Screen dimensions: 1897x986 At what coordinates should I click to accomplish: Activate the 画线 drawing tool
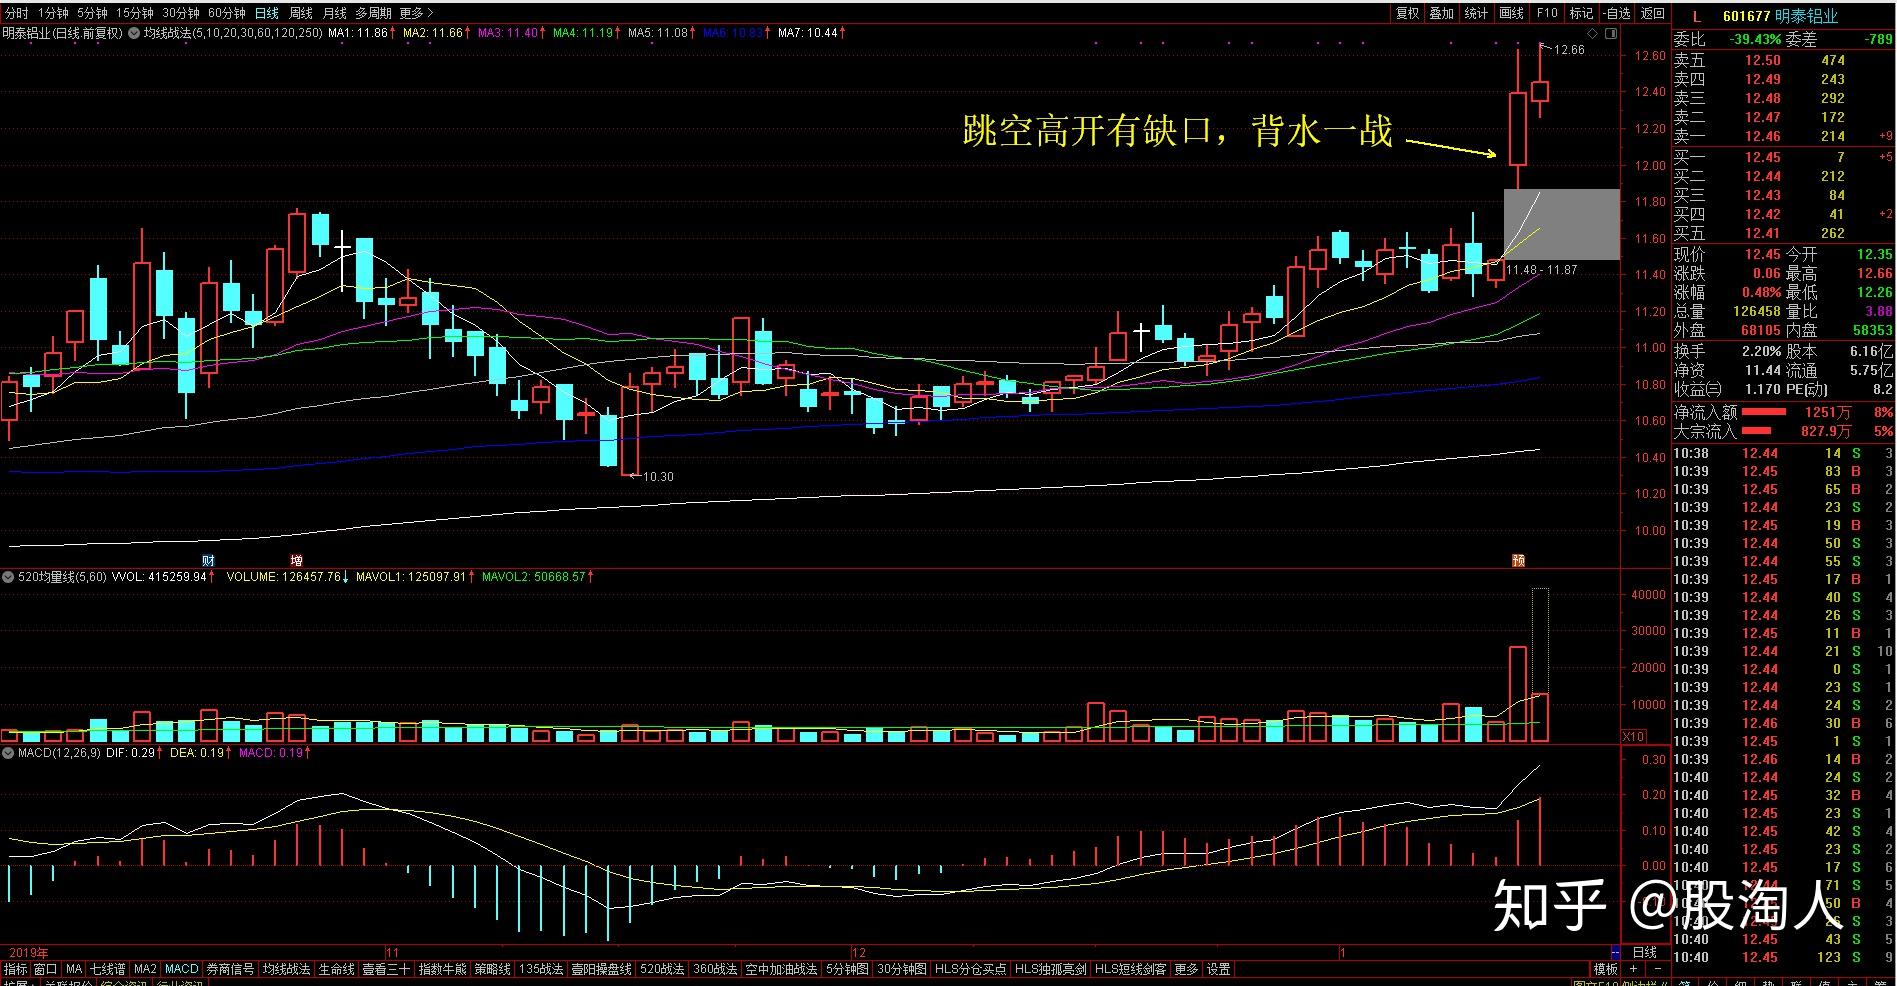[1511, 13]
